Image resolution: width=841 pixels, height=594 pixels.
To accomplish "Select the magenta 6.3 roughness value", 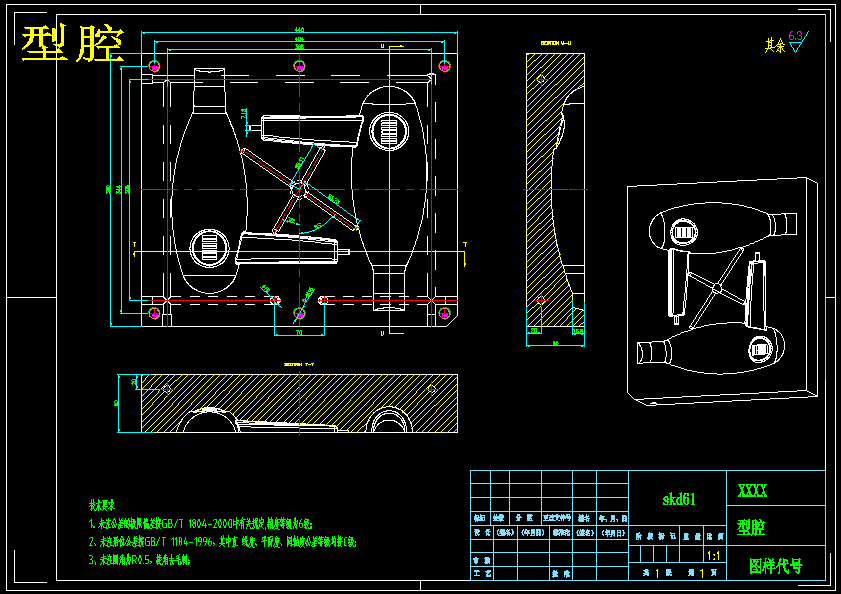I will (x=795, y=36).
